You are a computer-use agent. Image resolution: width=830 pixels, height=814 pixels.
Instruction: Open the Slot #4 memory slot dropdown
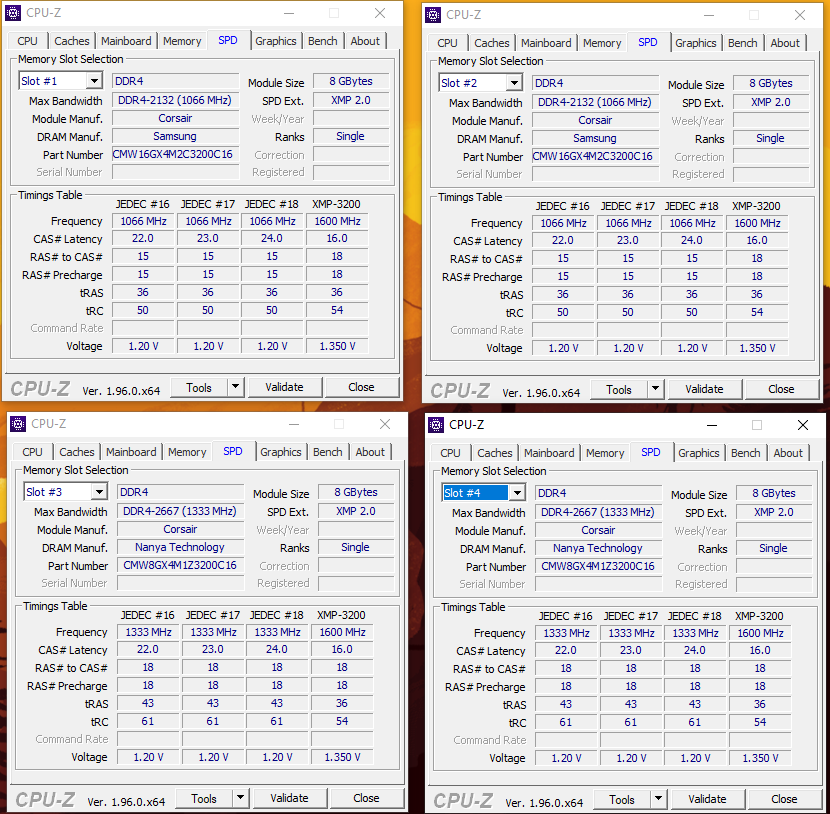tap(517, 493)
